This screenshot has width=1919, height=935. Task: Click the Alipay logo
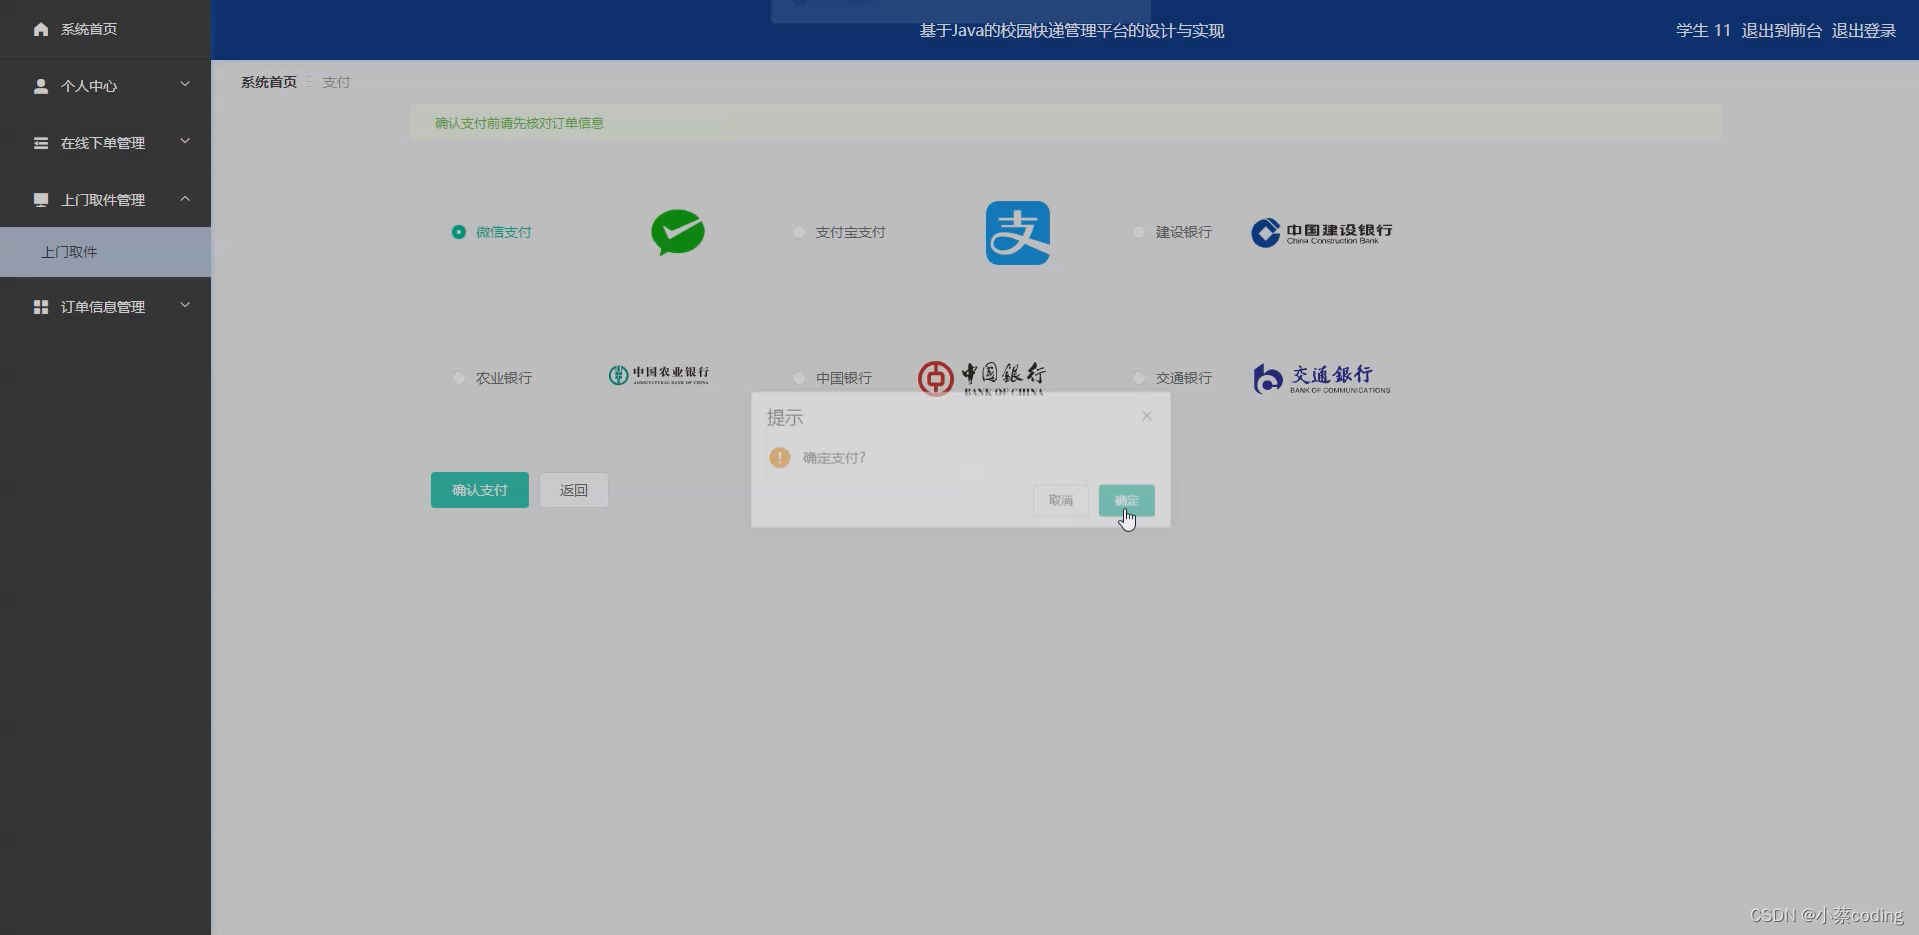tap(1018, 233)
